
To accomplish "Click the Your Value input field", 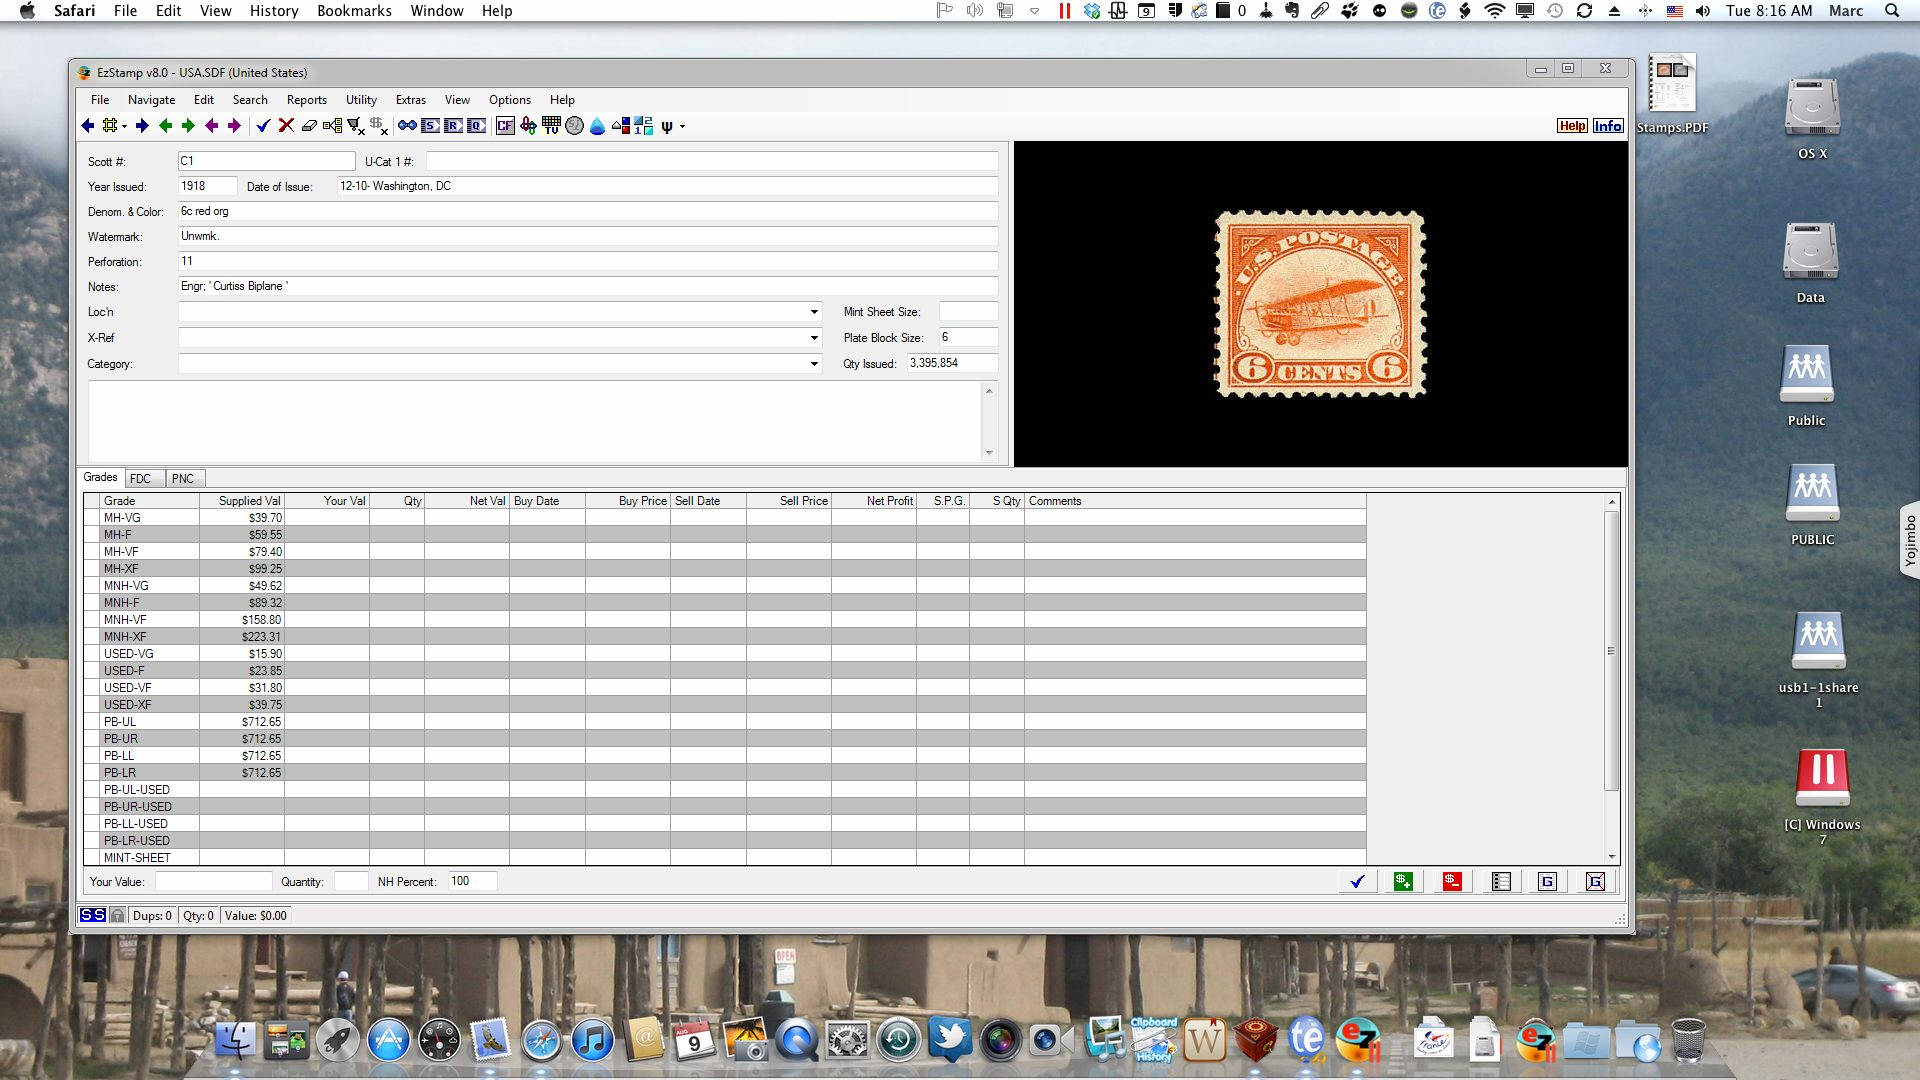I will (x=213, y=881).
